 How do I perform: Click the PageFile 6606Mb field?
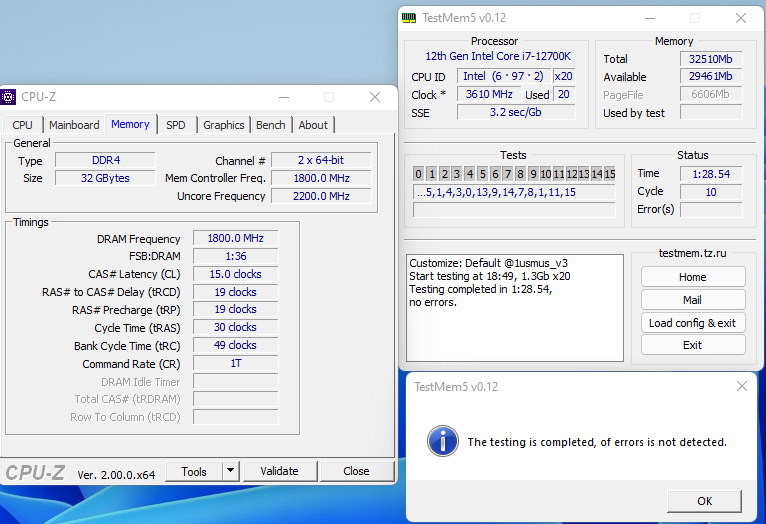[x=711, y=94]
